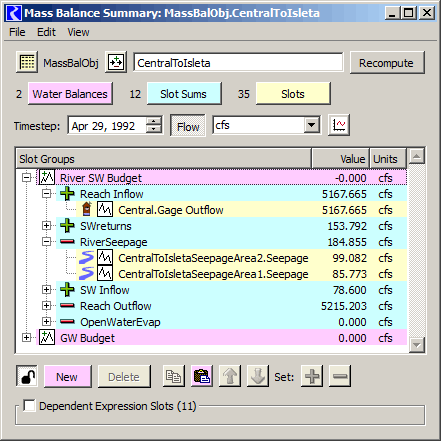
Task: Click the copy slots icon
Action: tap(174, 376)
